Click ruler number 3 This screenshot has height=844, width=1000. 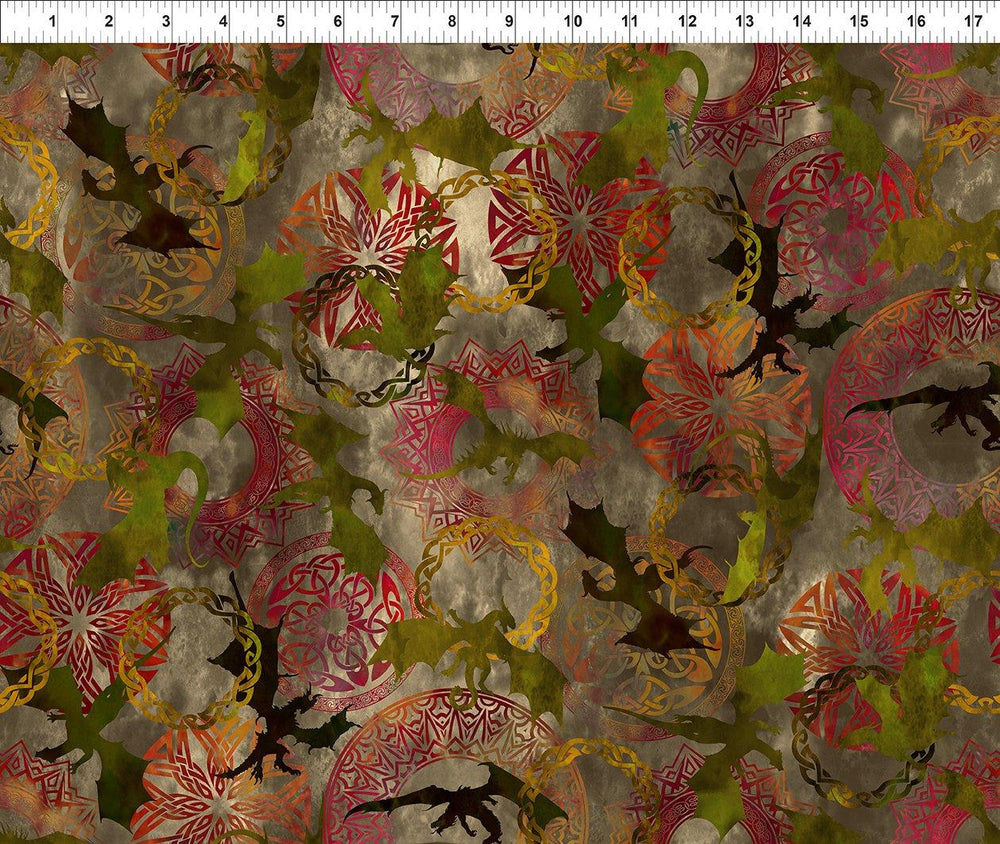pyautogui.click(x=166, y=20)
